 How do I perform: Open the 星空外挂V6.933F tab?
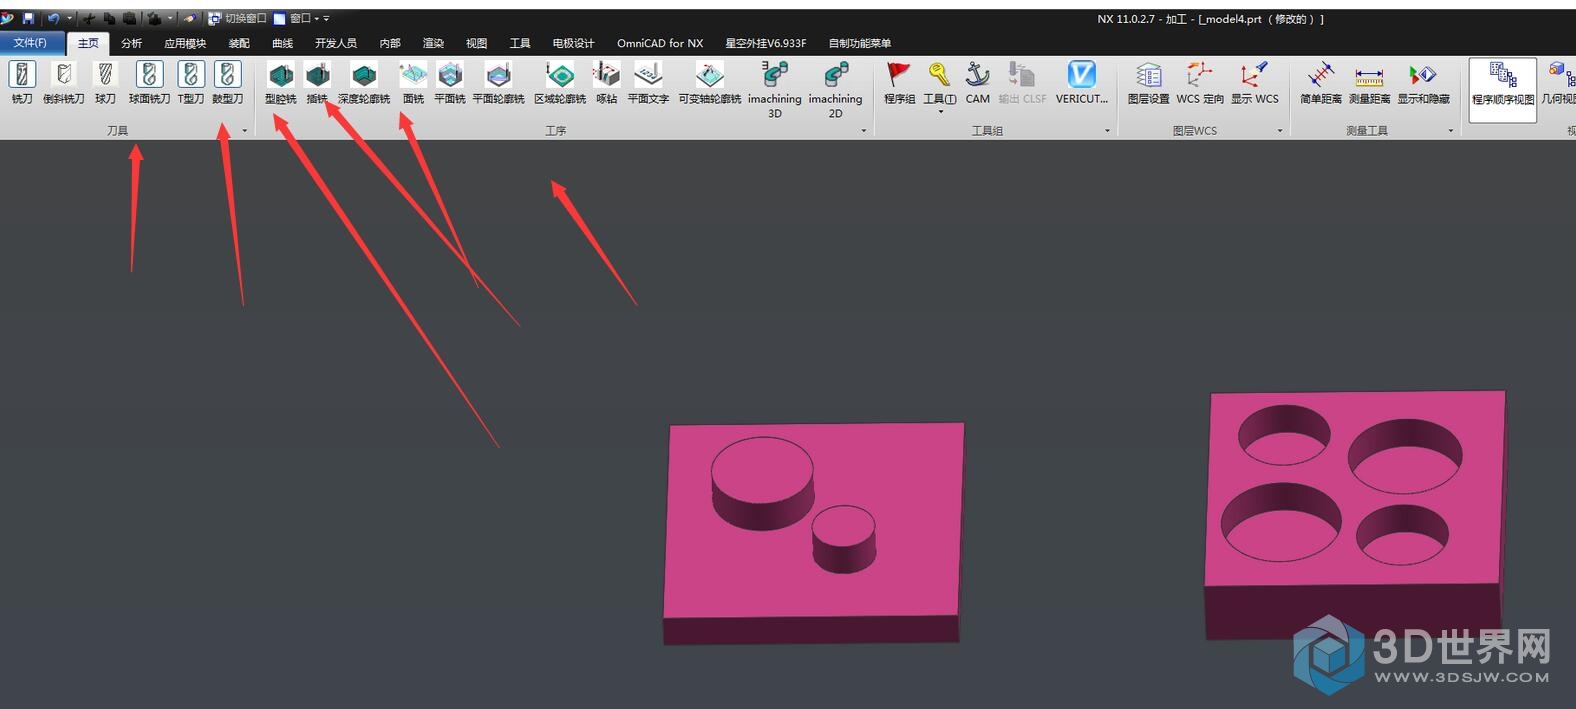(766, 43)
